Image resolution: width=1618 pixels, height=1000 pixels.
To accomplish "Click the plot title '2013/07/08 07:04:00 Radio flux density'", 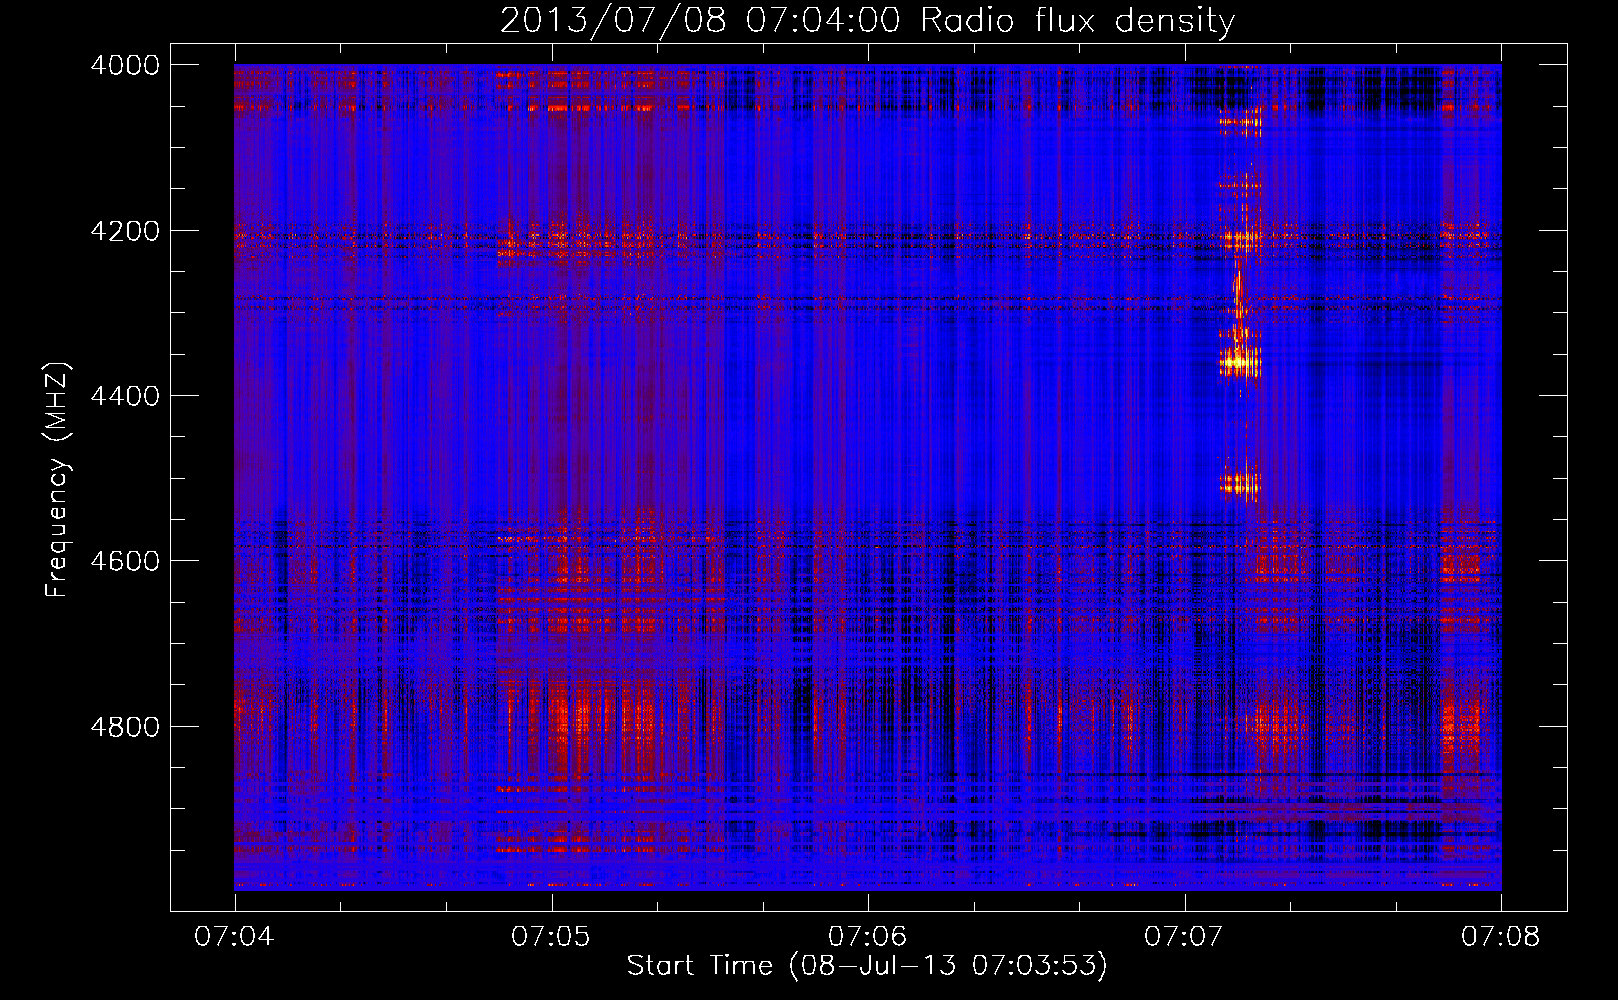I will tap(867, 20).
